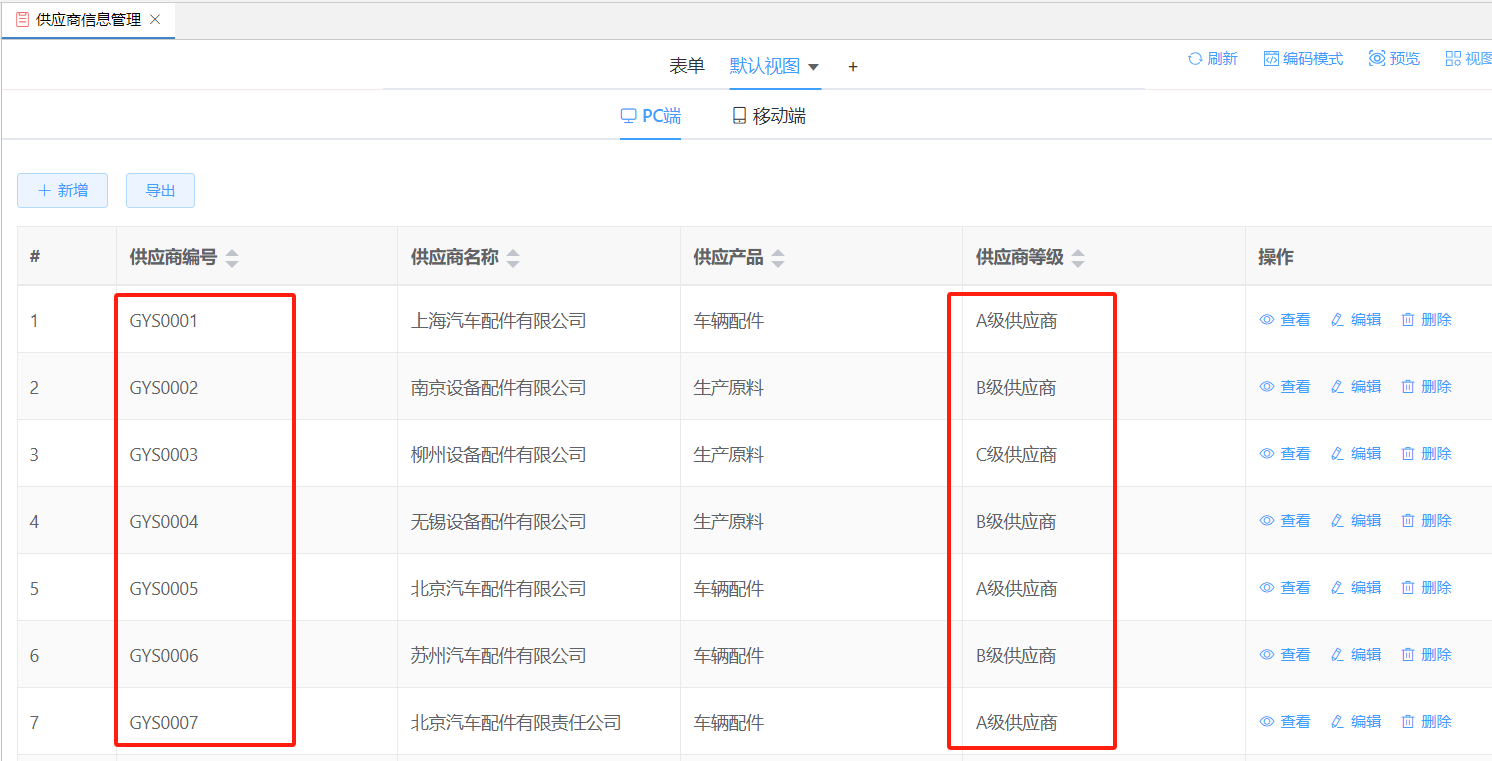
Task: Select the 南京设备配件有限公司 cell
Action: click(x=498, y=388)
